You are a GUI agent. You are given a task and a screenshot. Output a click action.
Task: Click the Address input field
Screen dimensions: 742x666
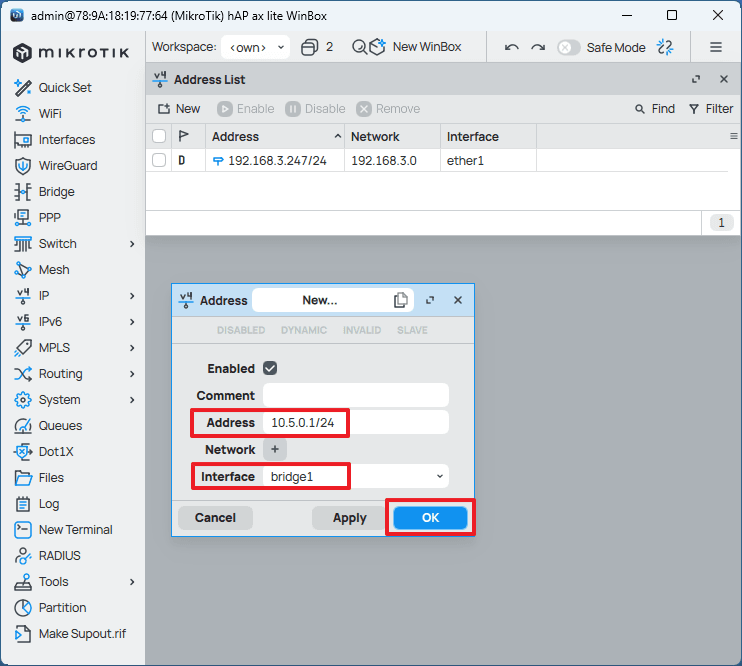(x=355, y=423)
